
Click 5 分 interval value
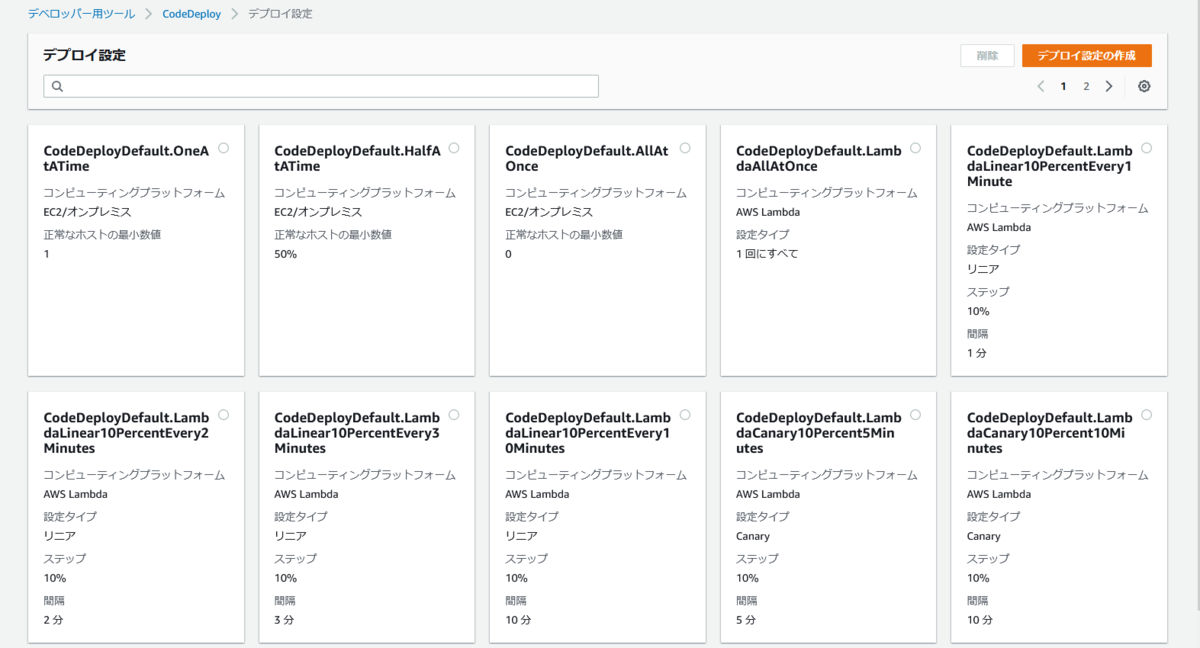[x=747, y=620]
